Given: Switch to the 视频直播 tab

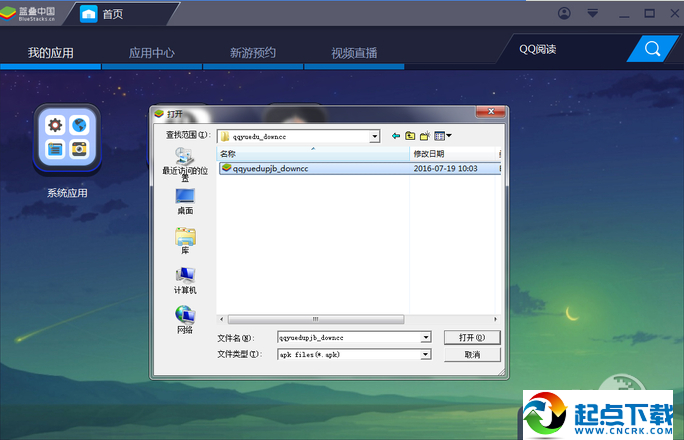Looking at the screenshot, I should click(x=354, y=53).
